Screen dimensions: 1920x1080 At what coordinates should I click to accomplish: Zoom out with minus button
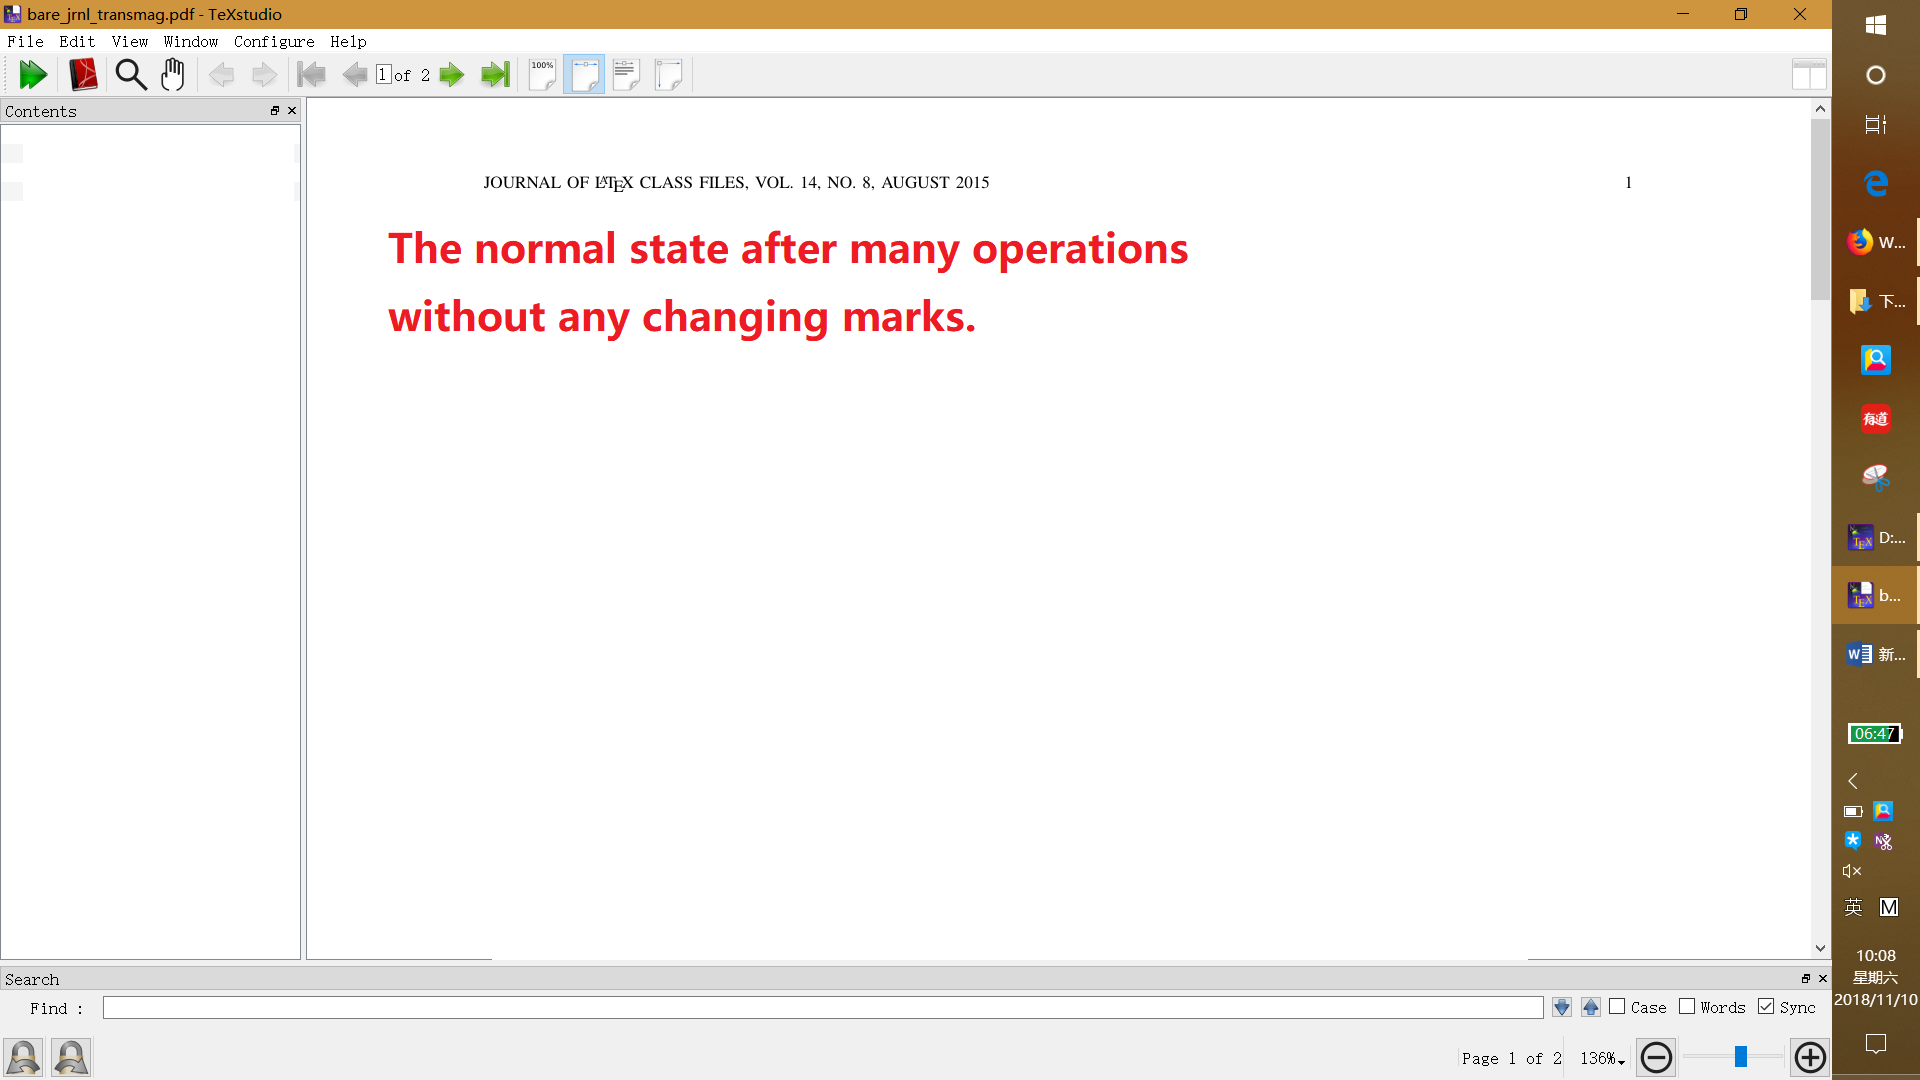coord(1656,1057)
